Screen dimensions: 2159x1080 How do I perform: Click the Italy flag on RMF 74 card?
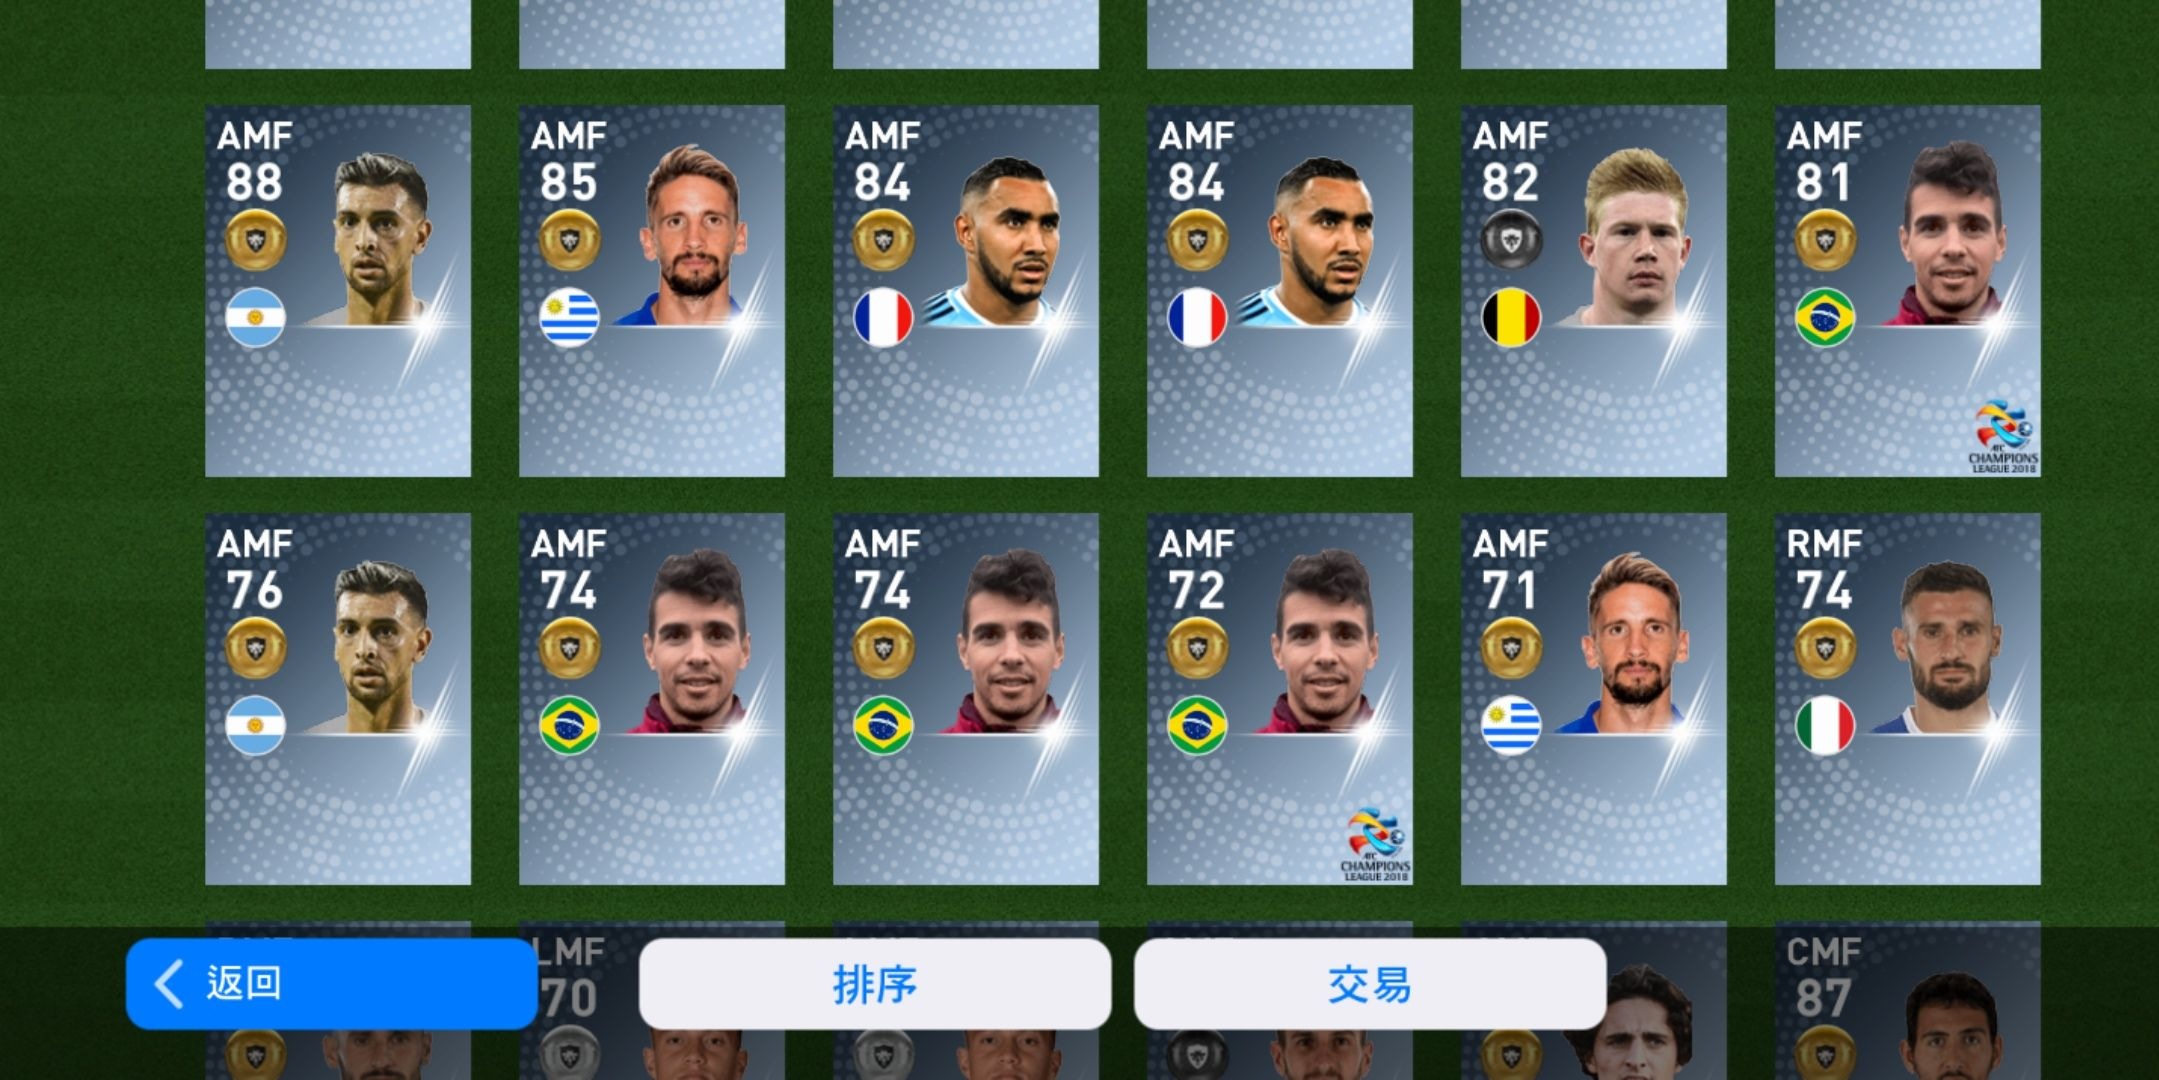click(1825, 726)
